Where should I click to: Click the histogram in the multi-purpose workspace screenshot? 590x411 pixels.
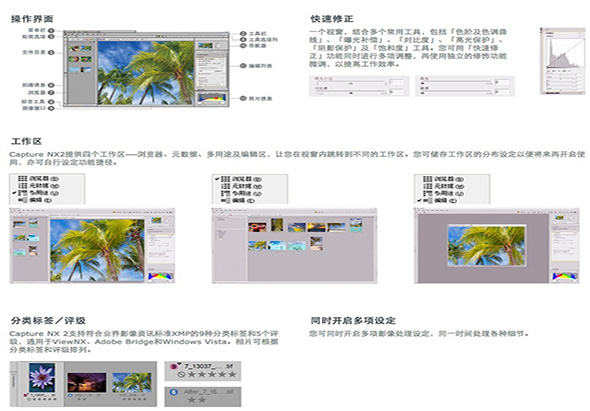pyautogui.click(x=161, y=276)
